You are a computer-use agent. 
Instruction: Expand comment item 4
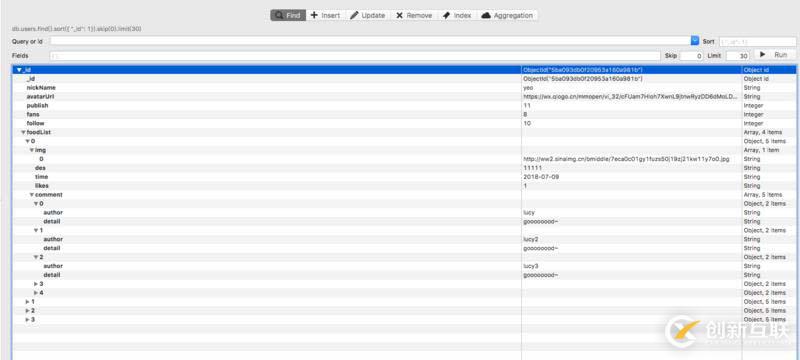coord(36,293)
